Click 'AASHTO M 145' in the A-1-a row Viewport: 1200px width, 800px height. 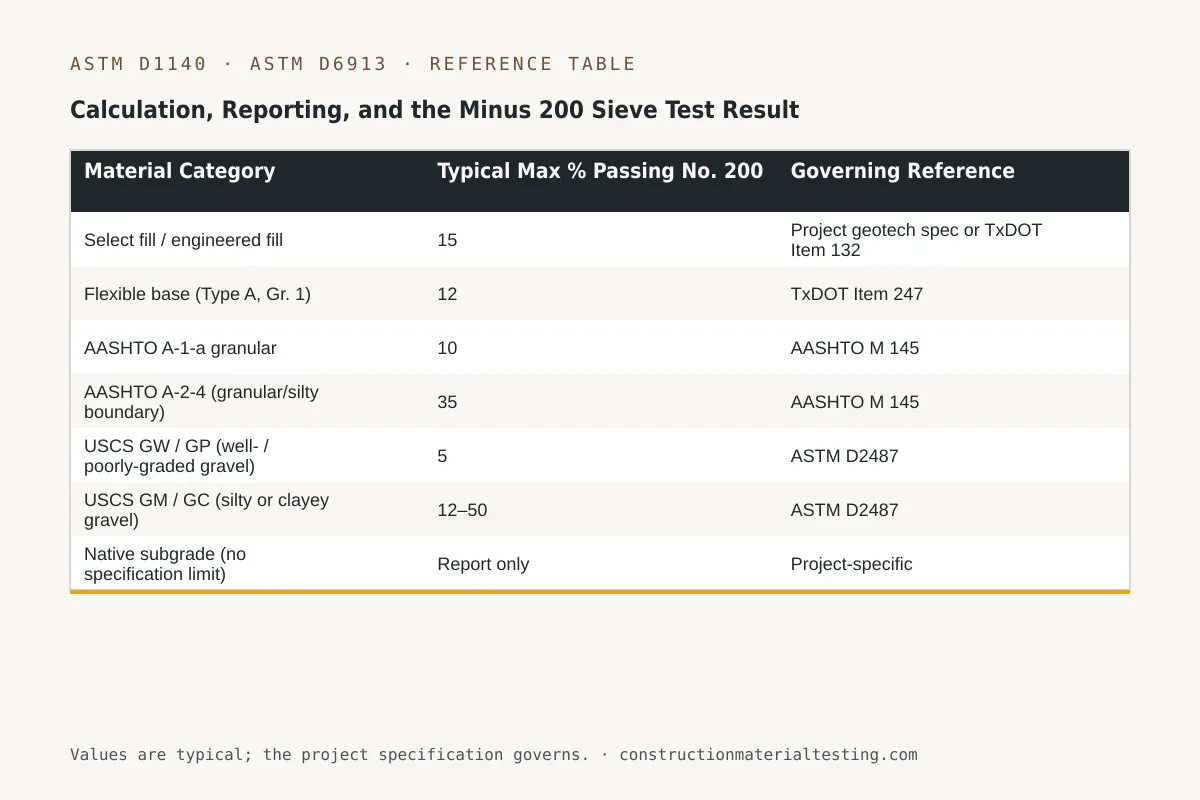tap(854, 348)
